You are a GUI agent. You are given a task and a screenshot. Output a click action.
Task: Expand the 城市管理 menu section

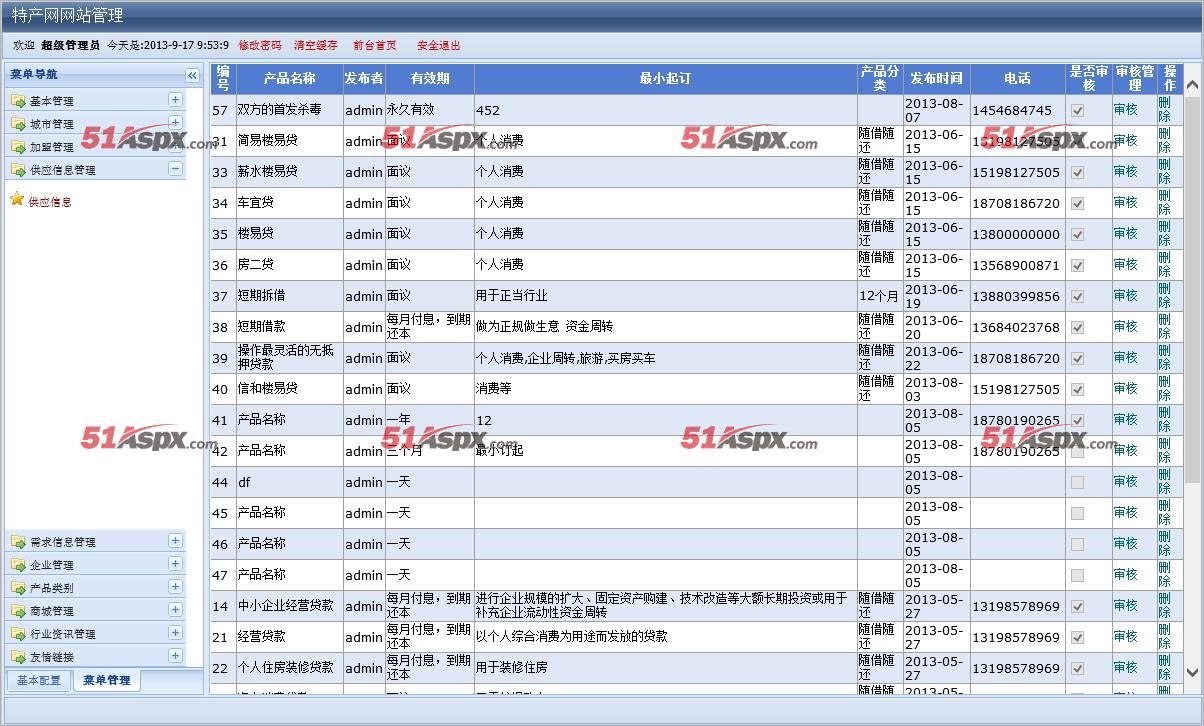pyautogui.click(x=175, y=123)
